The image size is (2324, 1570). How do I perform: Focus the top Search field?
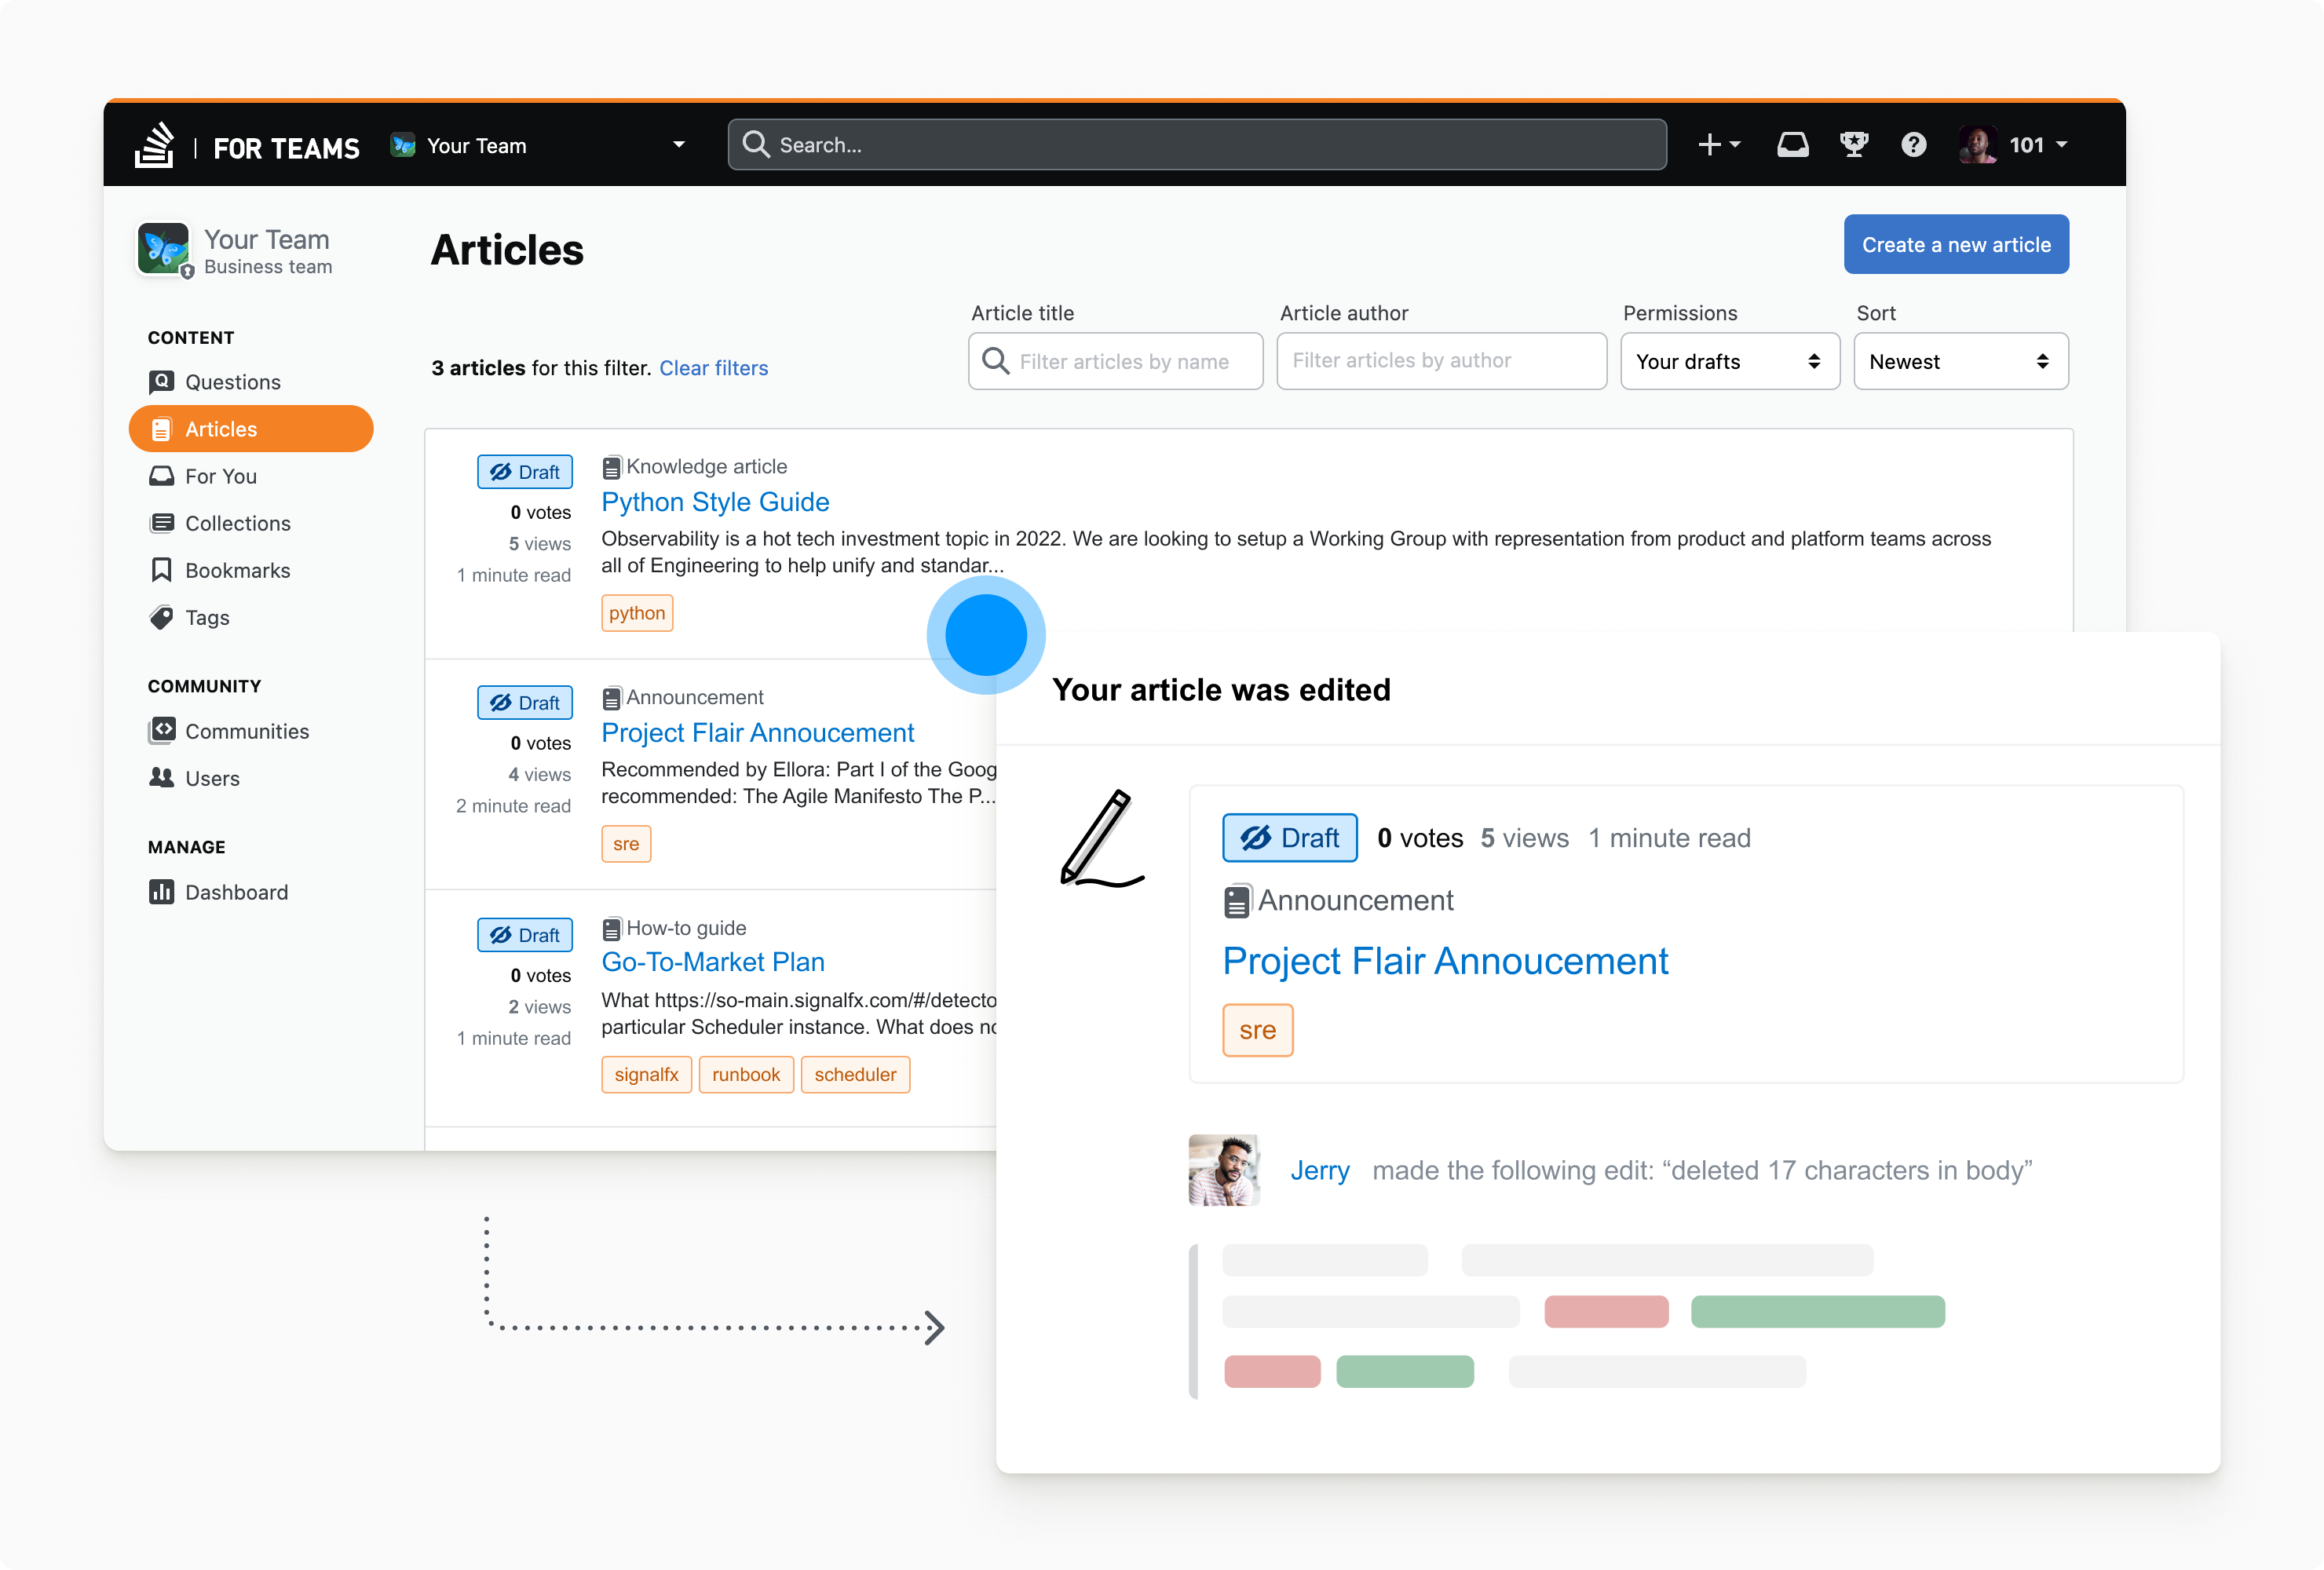pos(1196,145)
